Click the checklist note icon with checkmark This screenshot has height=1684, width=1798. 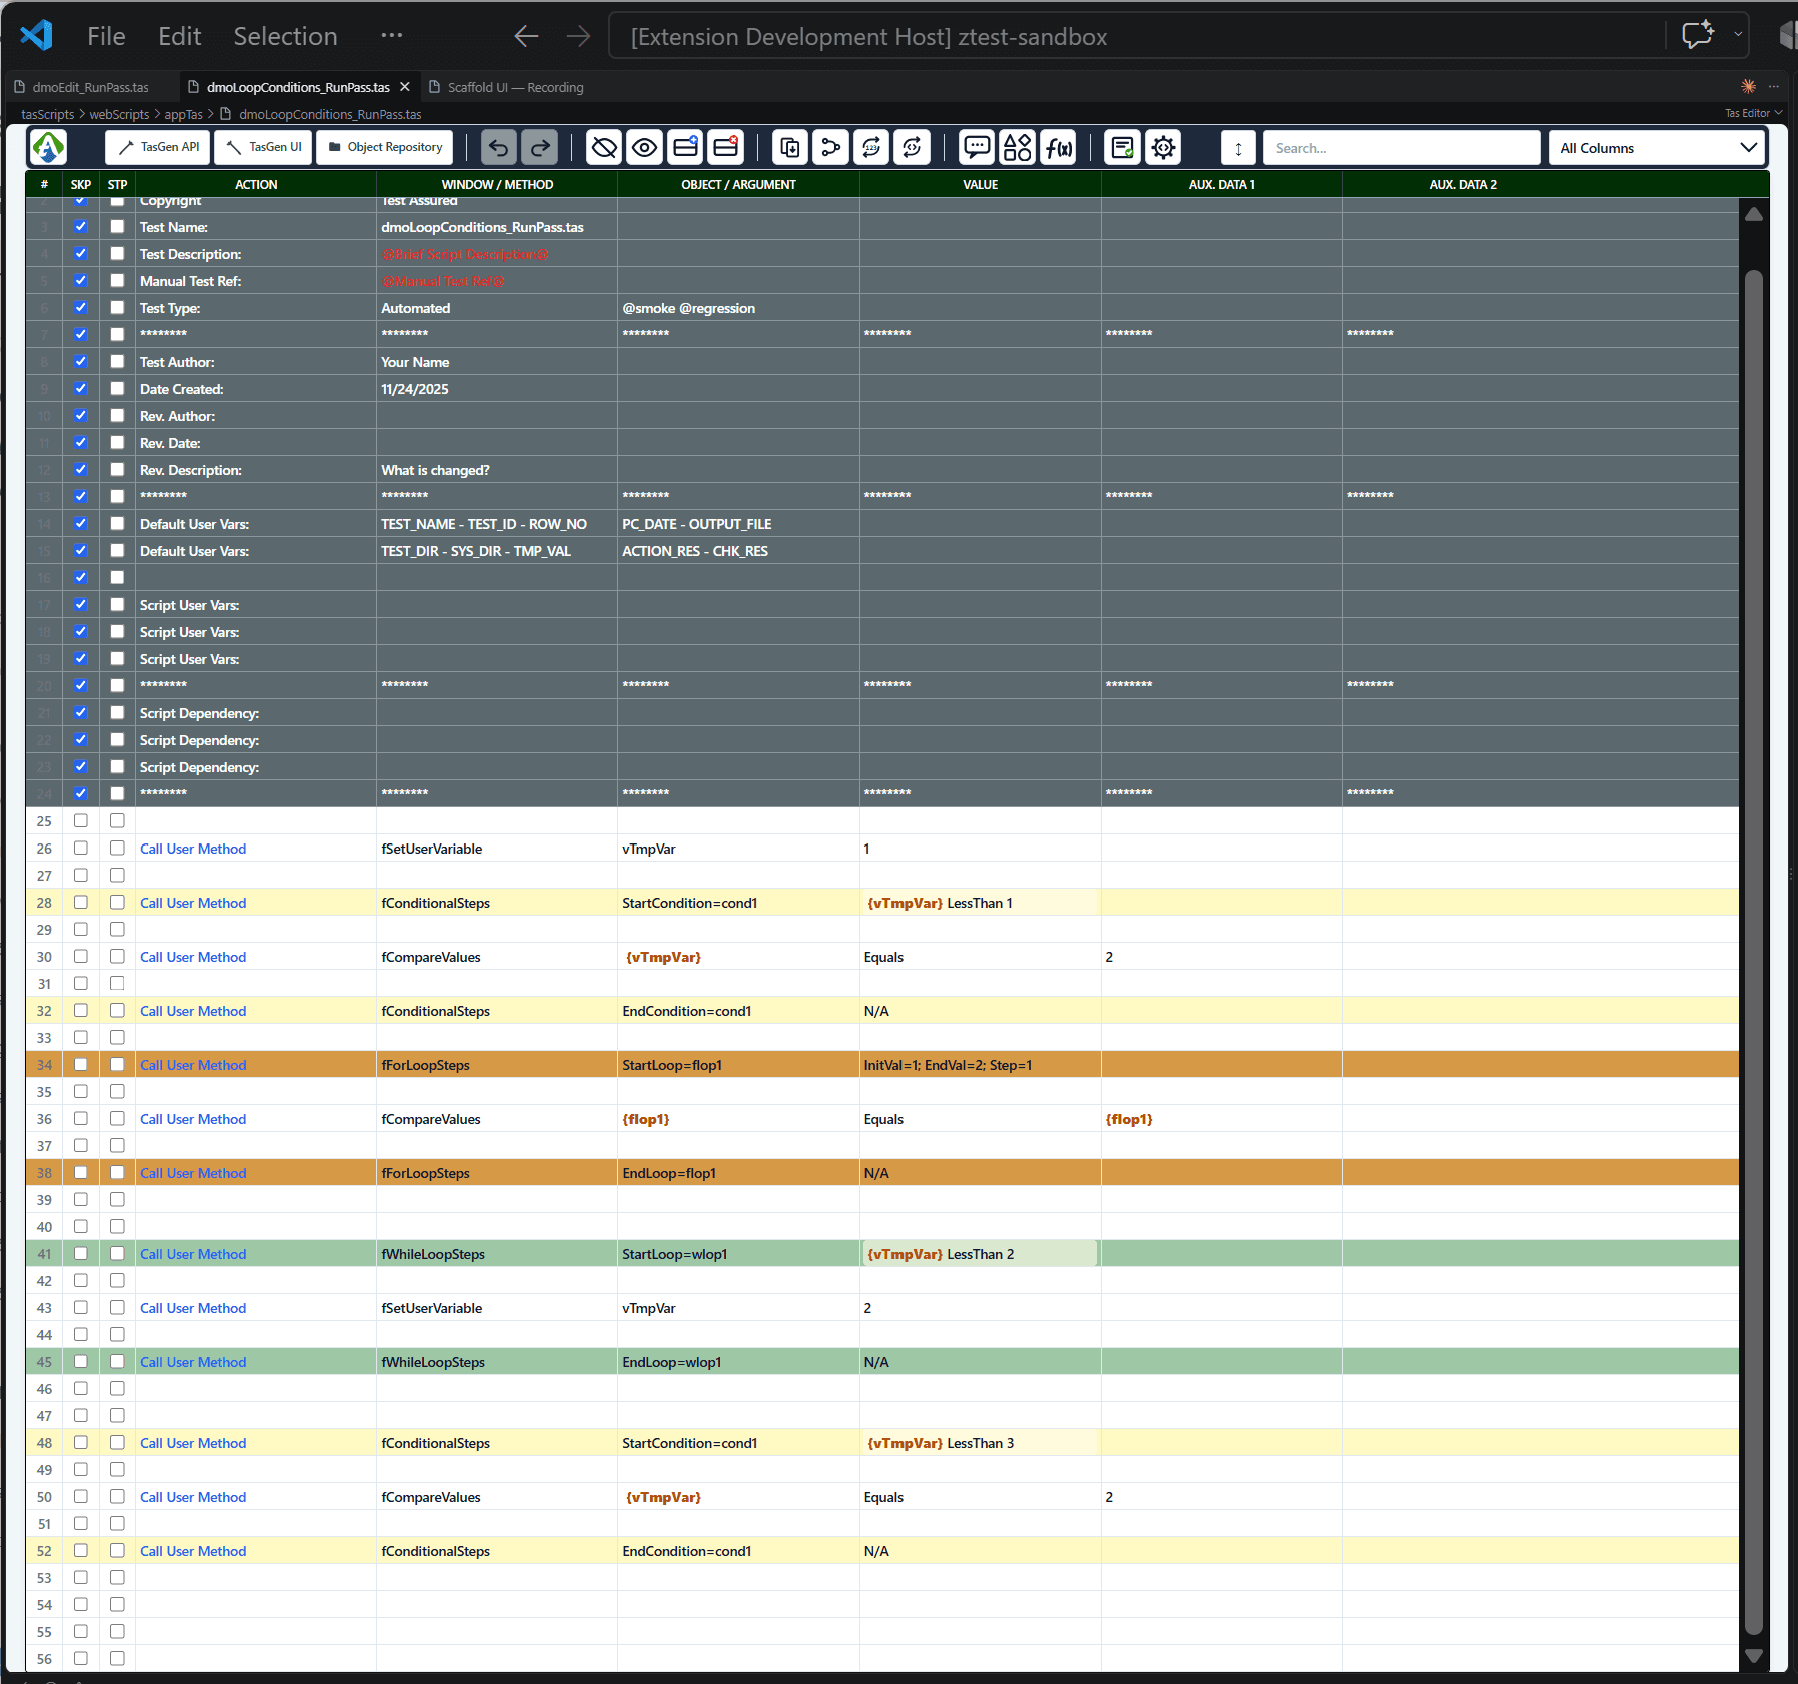click(1122, 148)
